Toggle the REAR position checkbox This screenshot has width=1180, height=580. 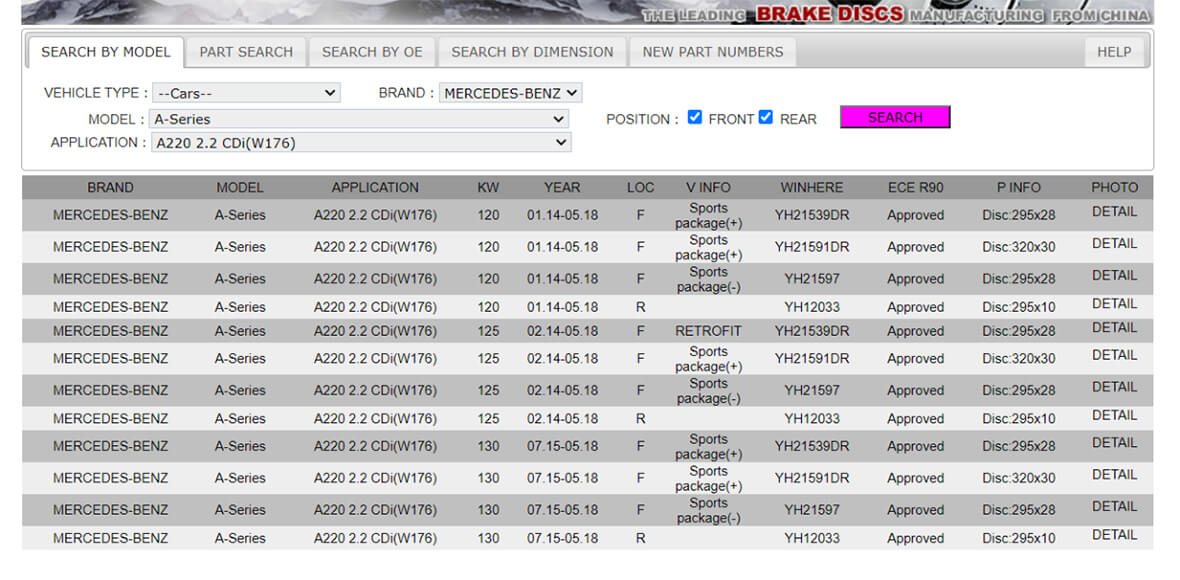[x=766, y=117]
